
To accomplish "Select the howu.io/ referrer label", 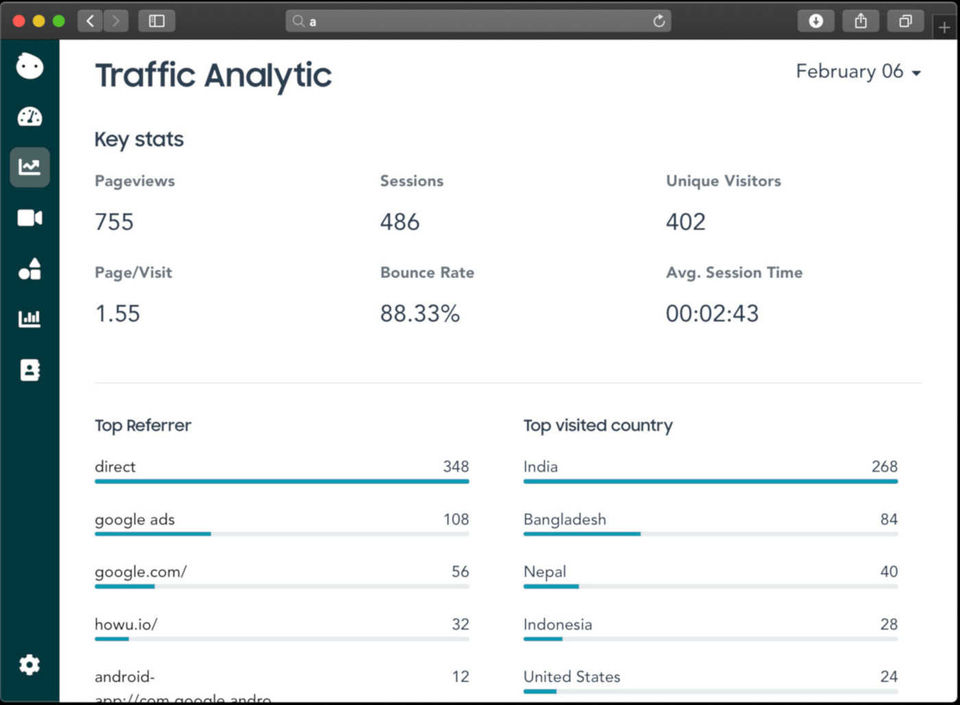I will (x=126, y=624).
